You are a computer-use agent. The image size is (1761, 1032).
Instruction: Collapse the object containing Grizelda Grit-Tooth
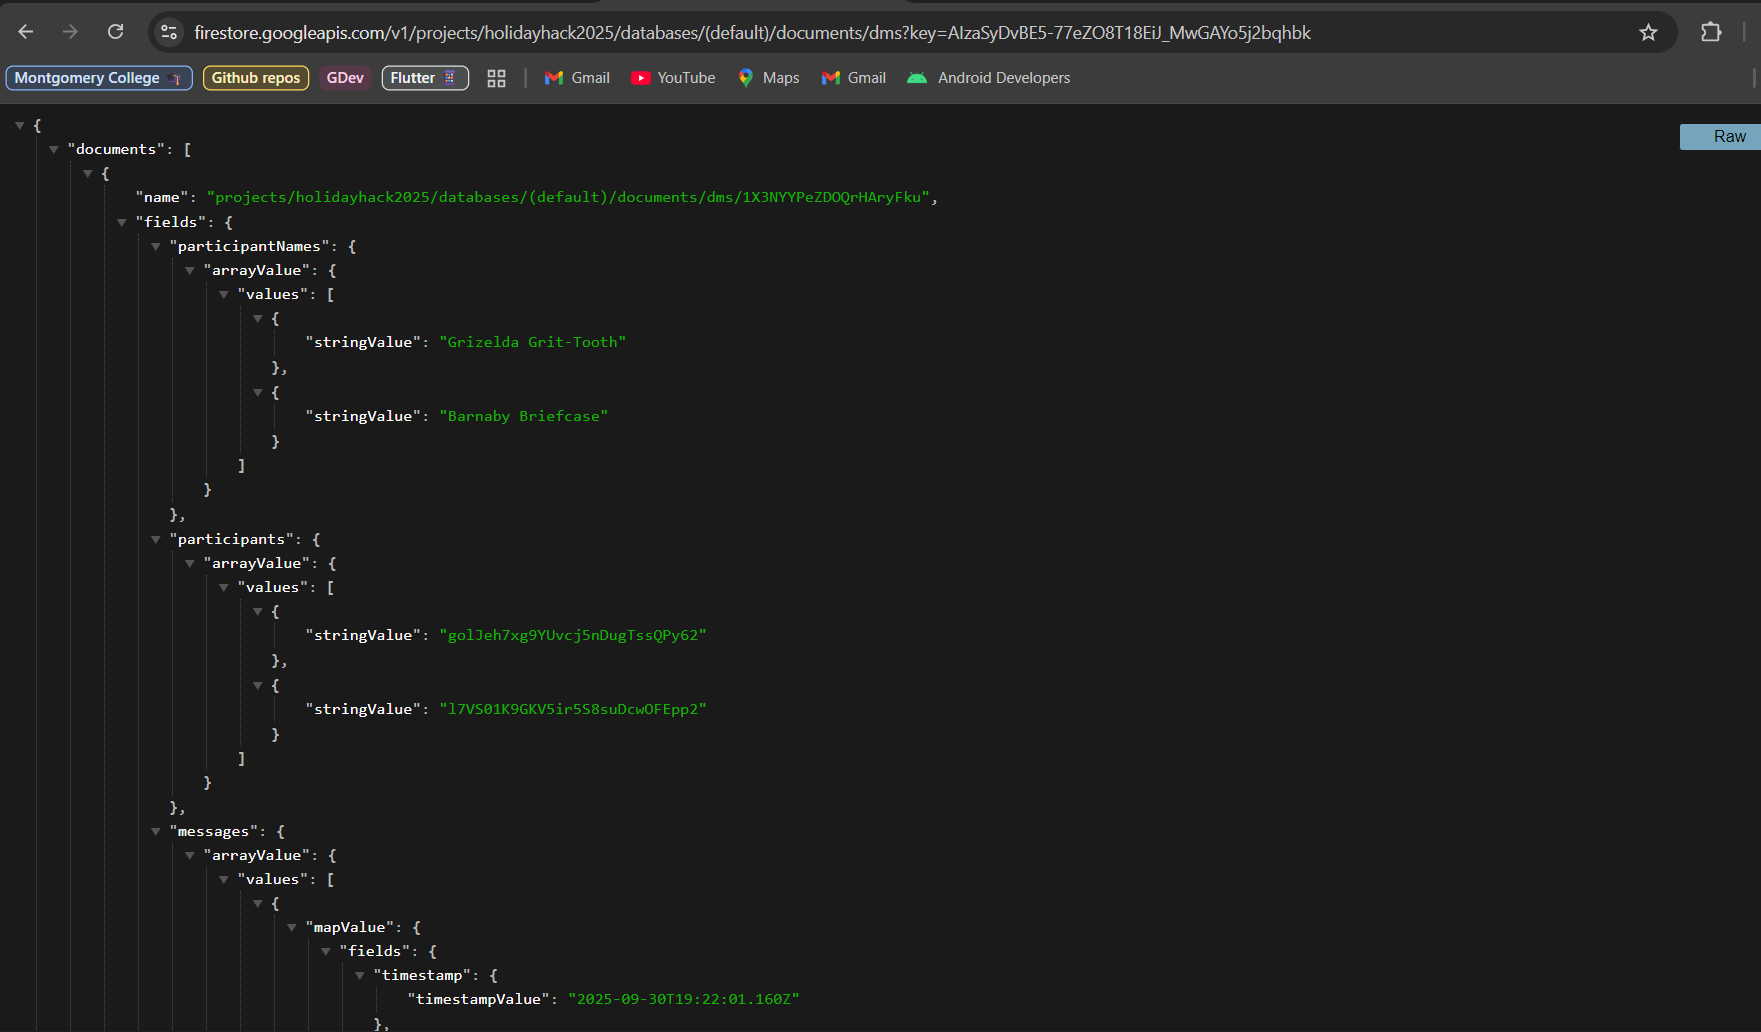(x=257, y=318)
